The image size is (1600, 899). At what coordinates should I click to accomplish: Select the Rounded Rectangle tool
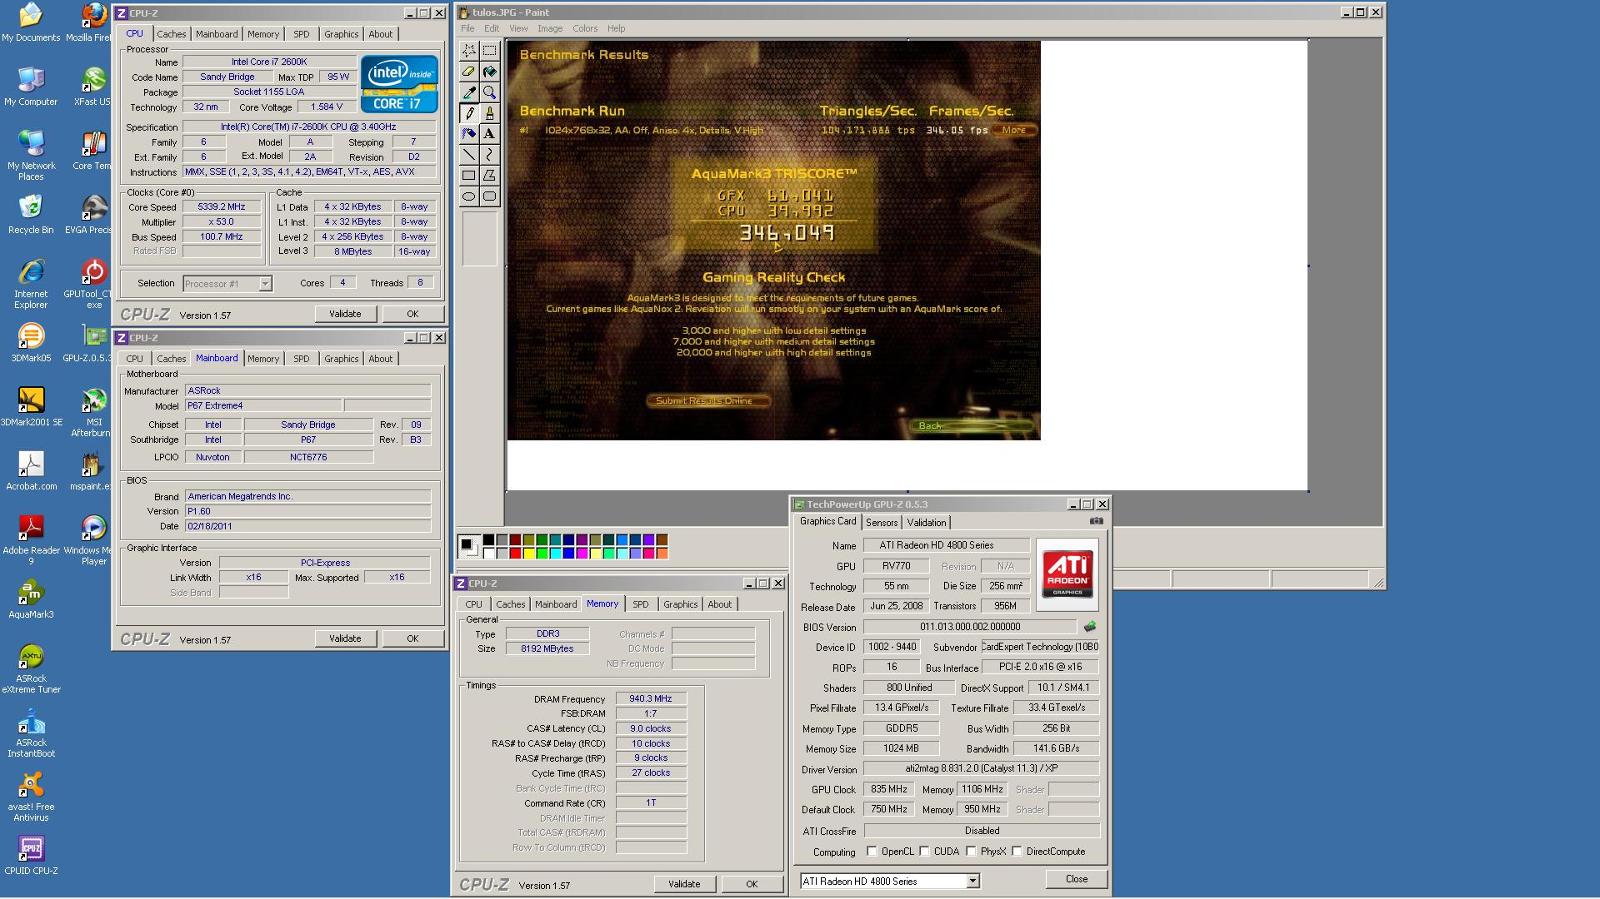pyautogui.click(x=489, y=197)
